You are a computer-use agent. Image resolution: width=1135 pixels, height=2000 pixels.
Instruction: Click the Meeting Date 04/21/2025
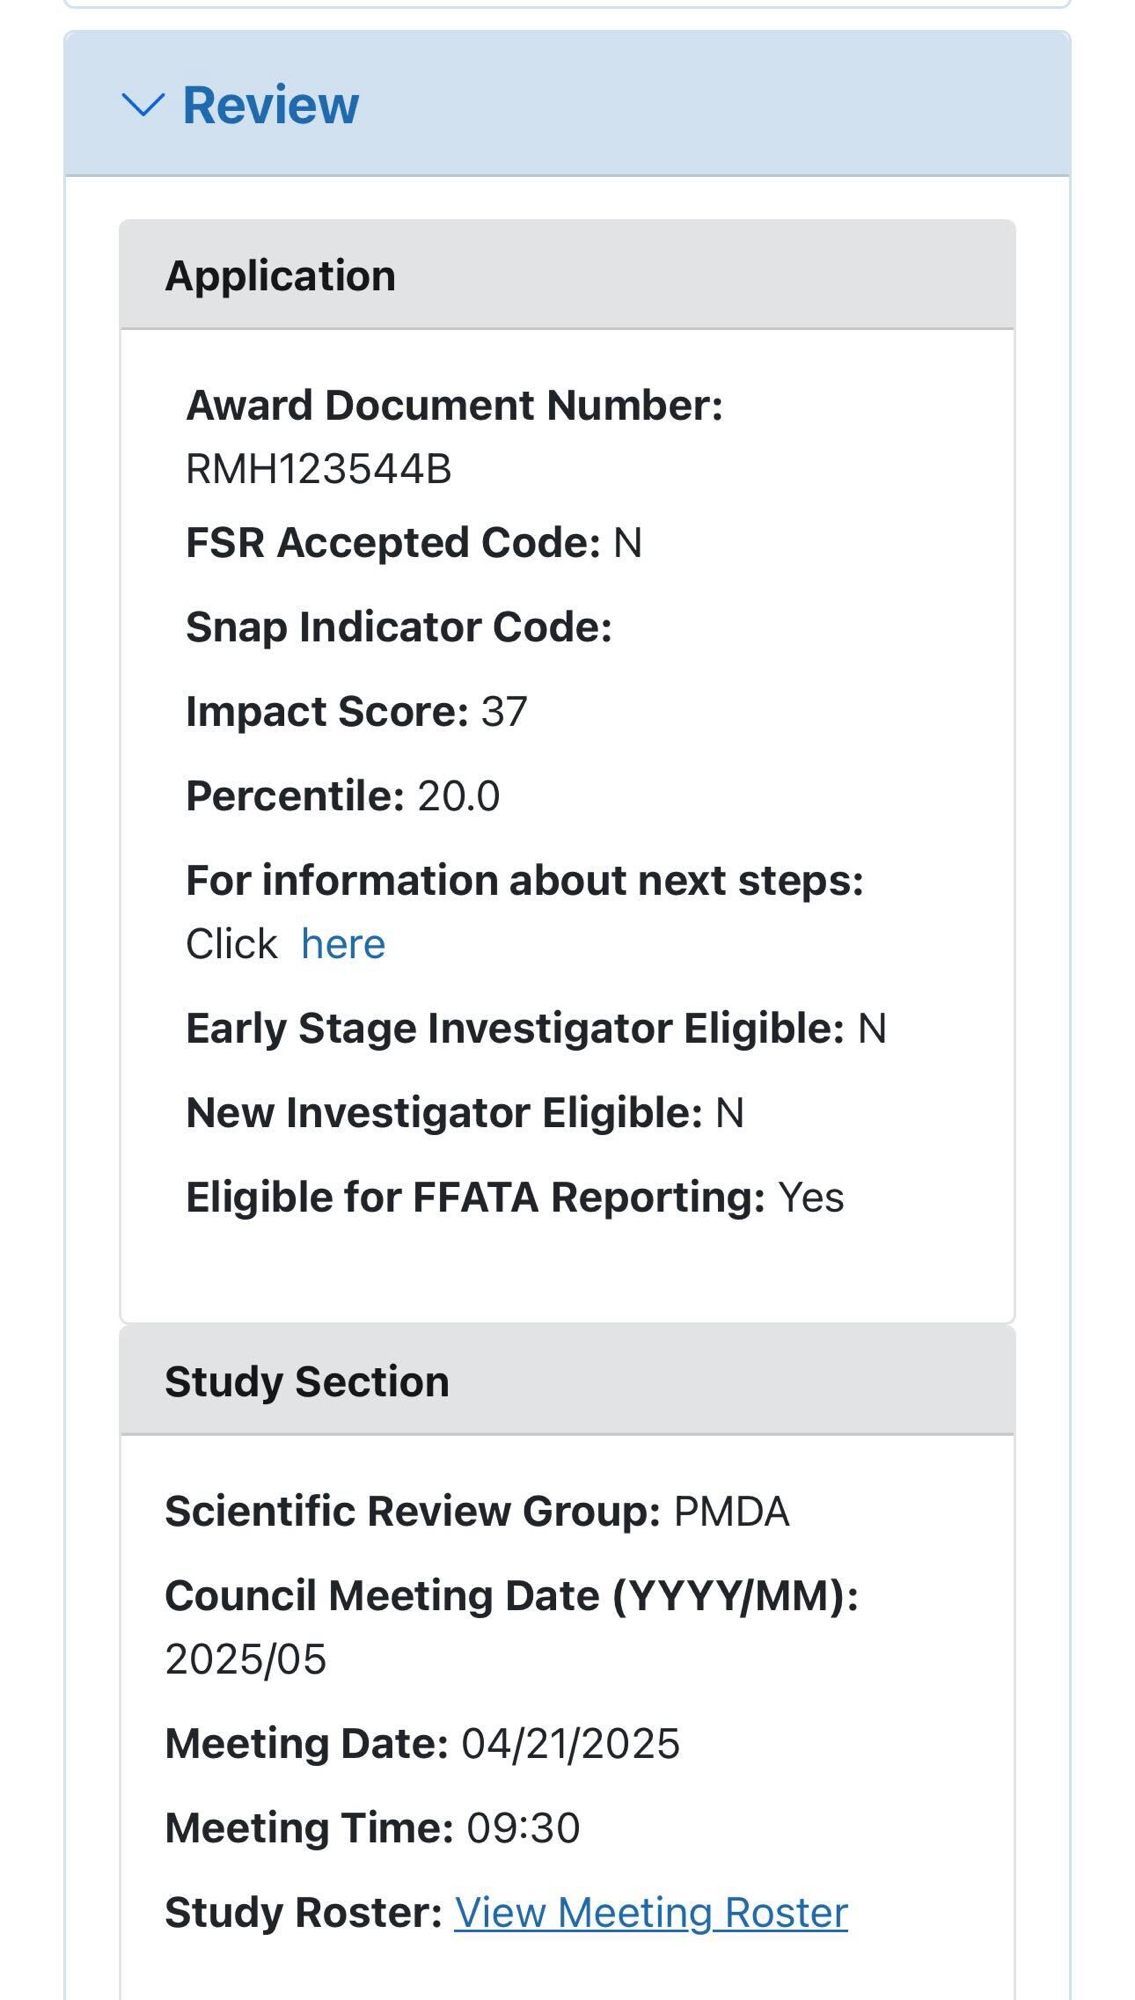(x=570, y=1744)
